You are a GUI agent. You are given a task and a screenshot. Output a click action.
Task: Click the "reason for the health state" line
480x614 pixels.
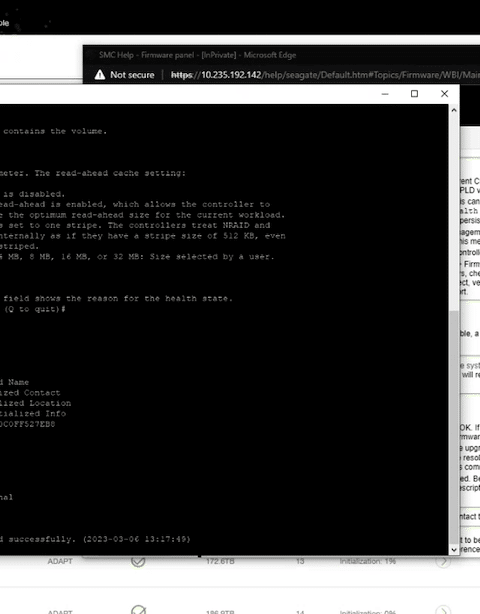[118, 298]
